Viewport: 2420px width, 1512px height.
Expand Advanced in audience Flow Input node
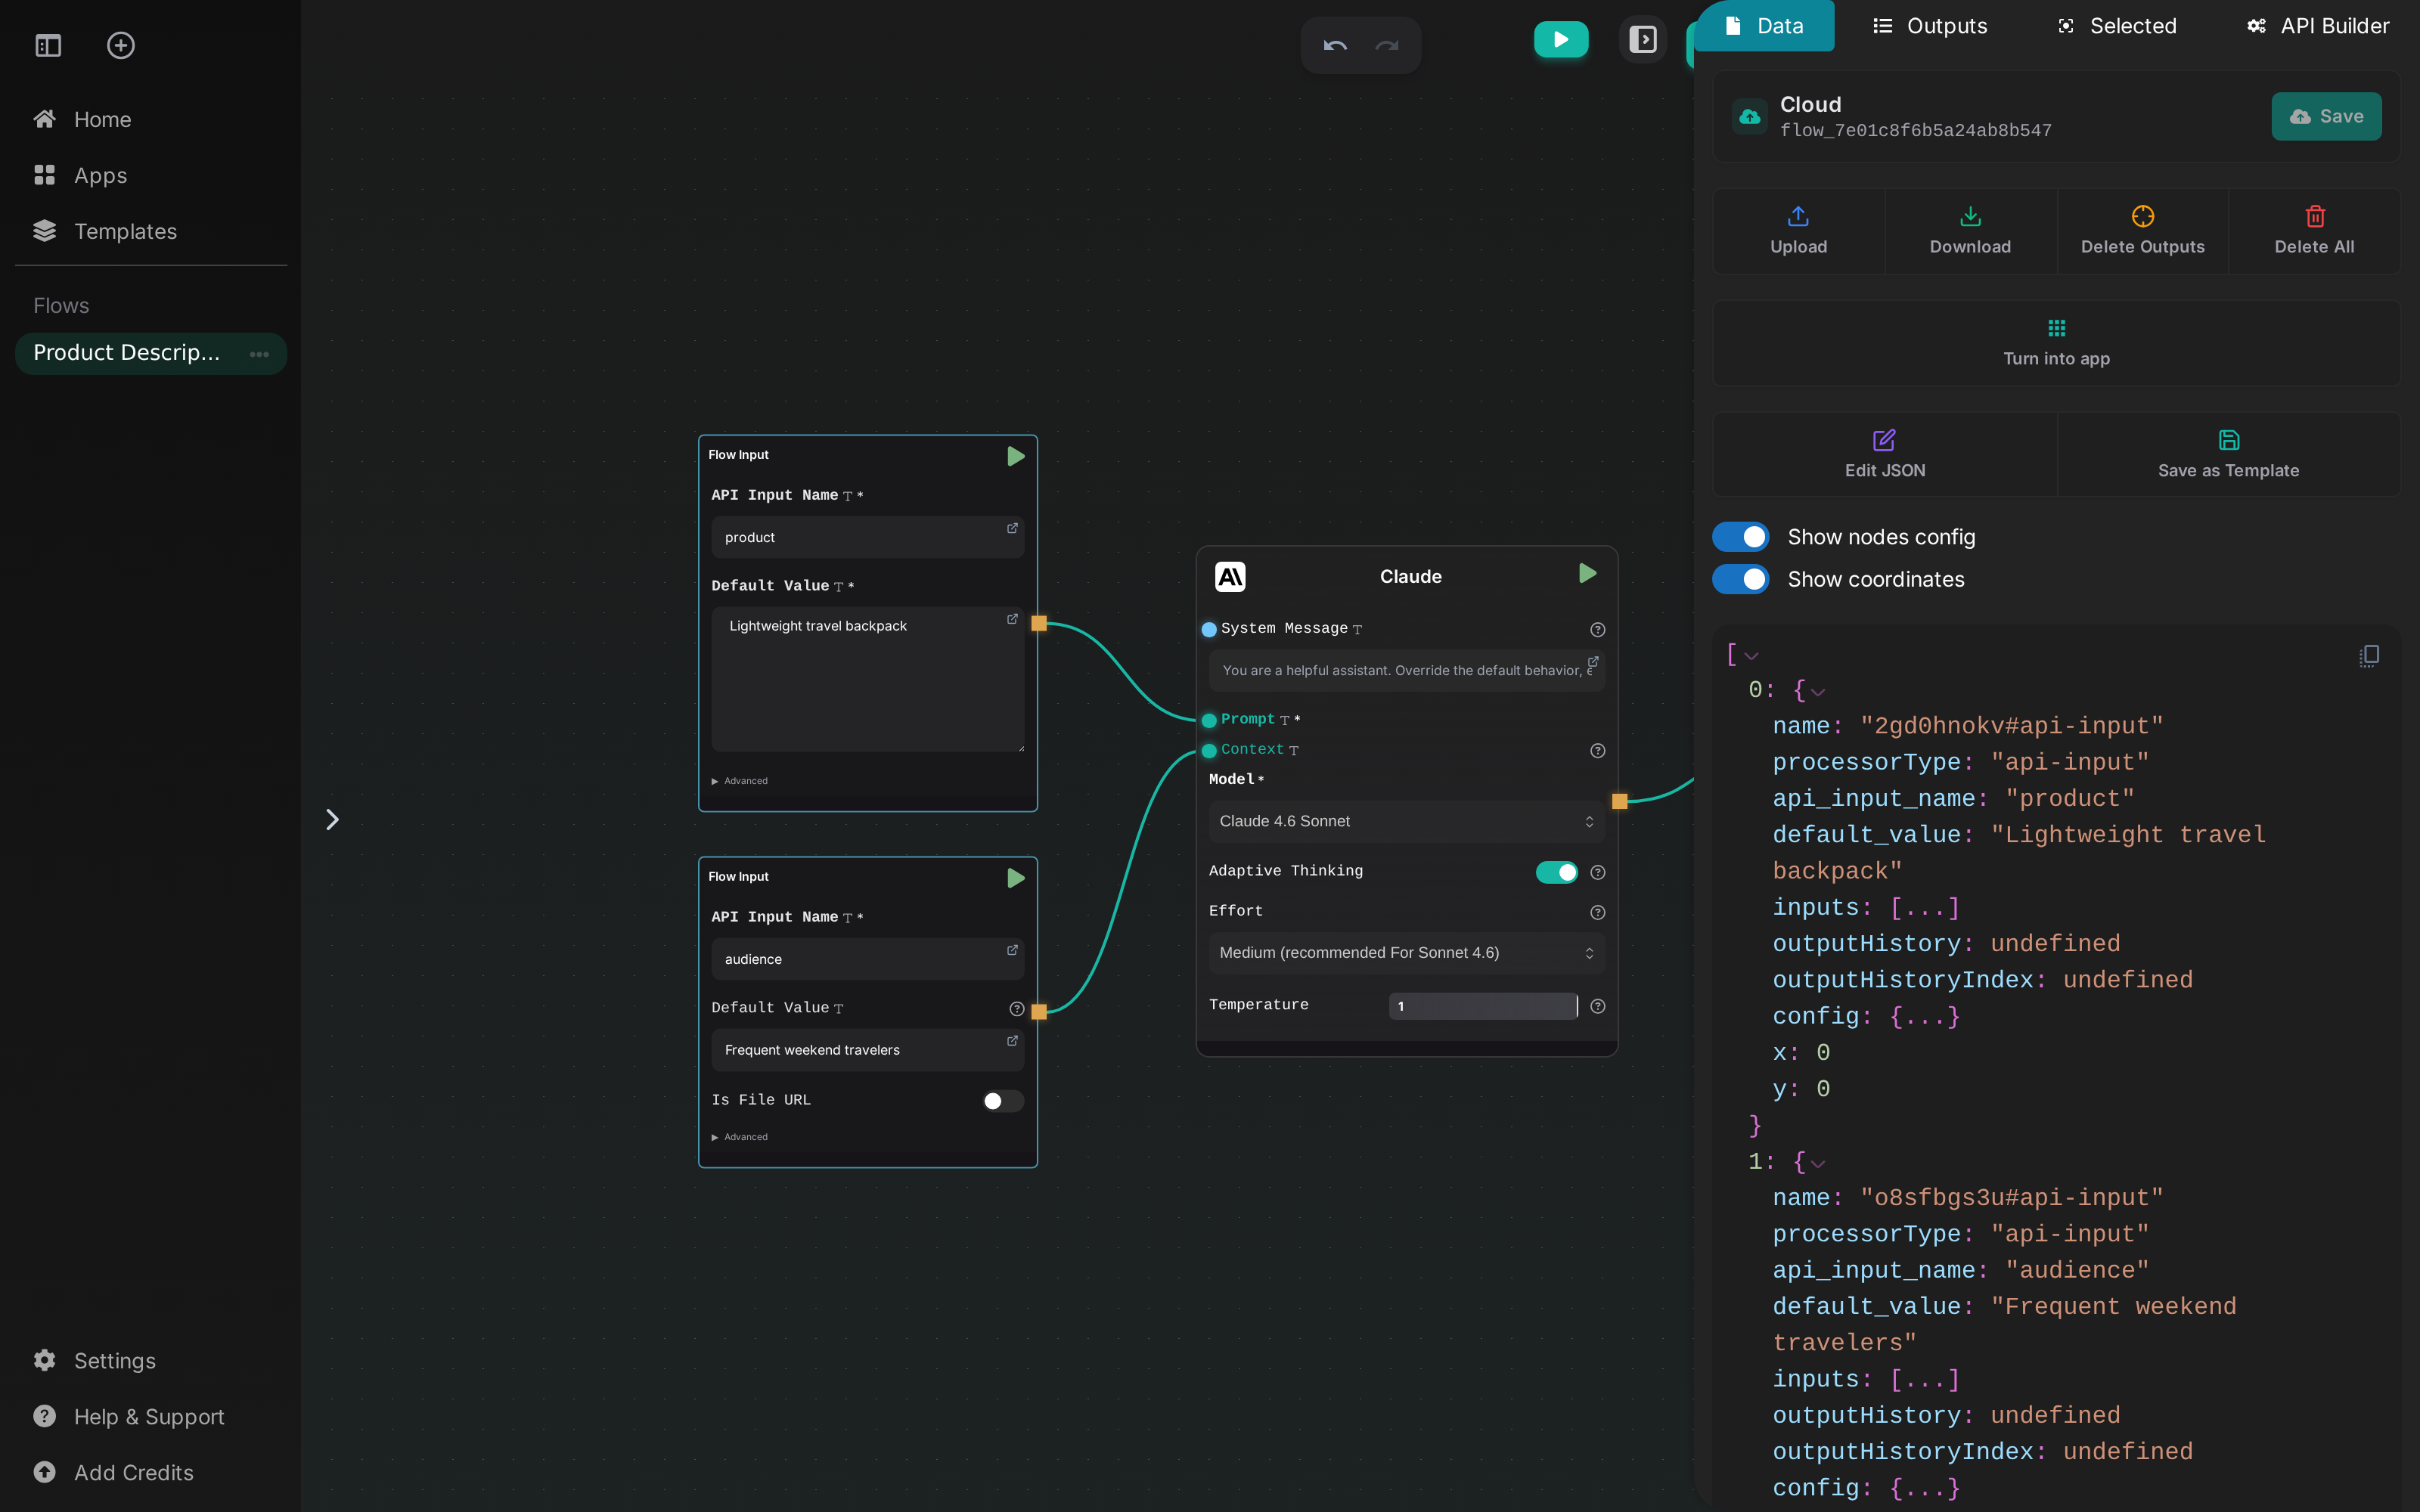[739, 1137]
